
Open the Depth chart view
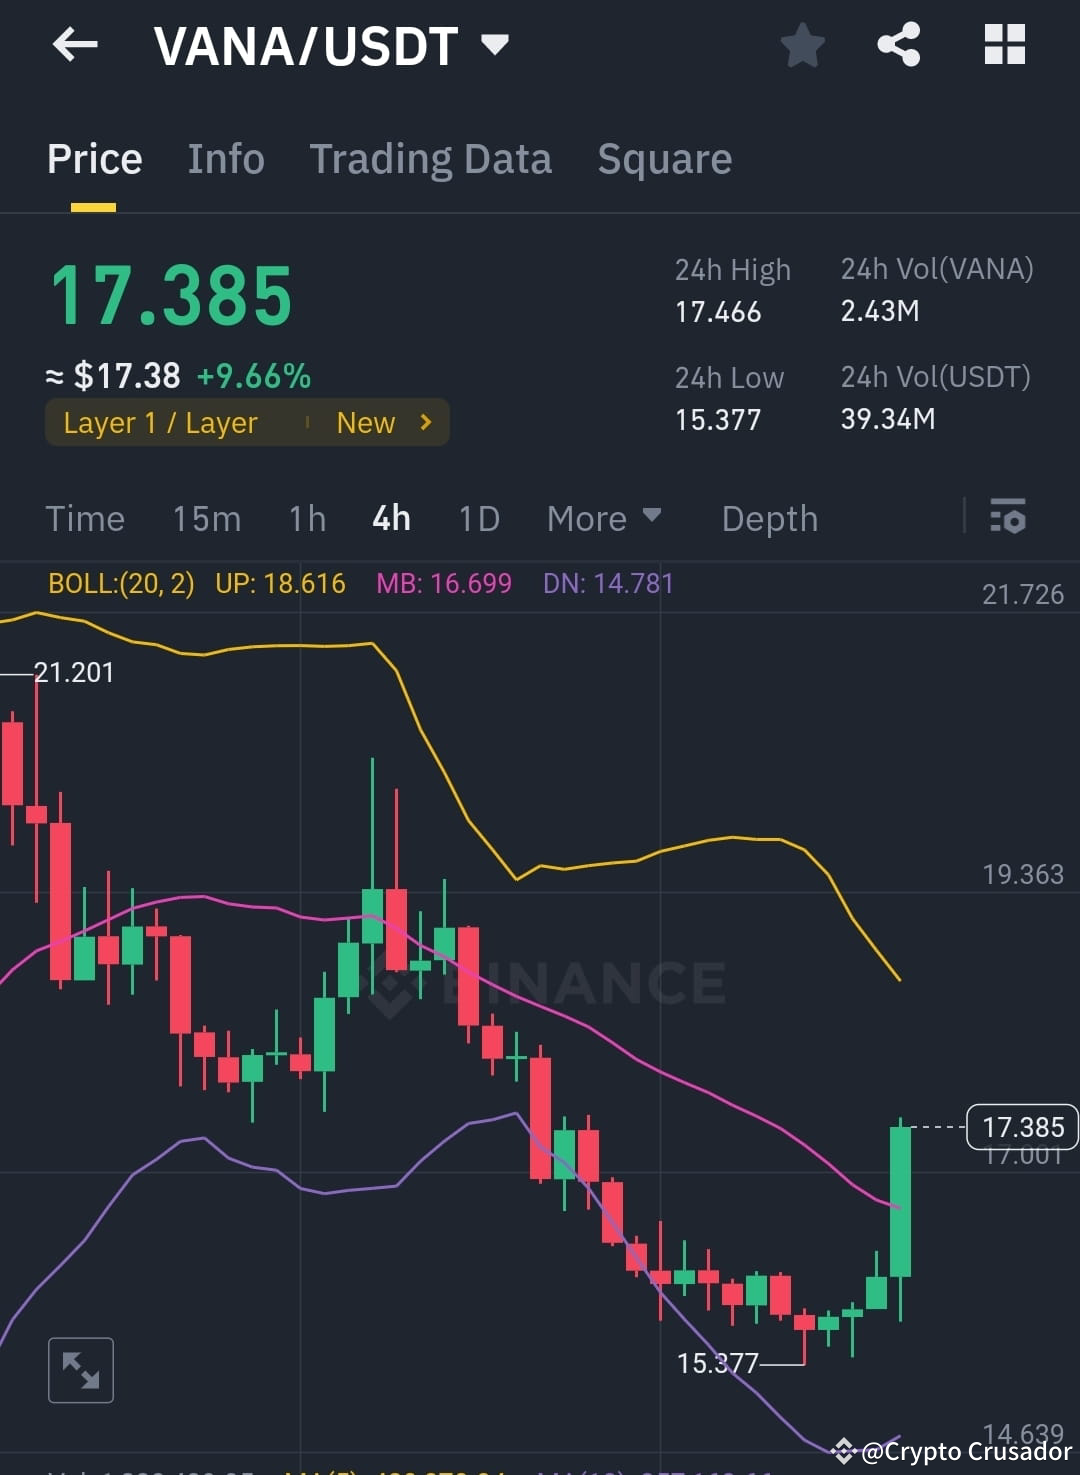point(769,518)
